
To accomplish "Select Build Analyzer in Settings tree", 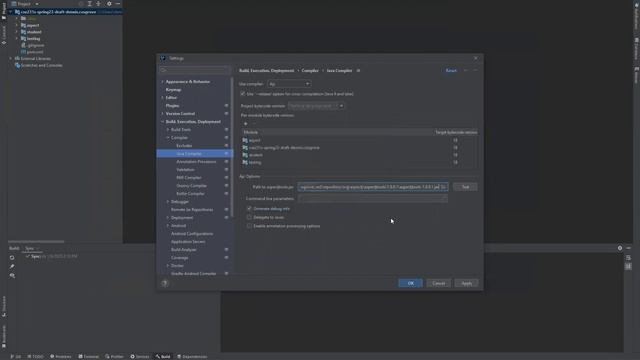I will 184,250.
